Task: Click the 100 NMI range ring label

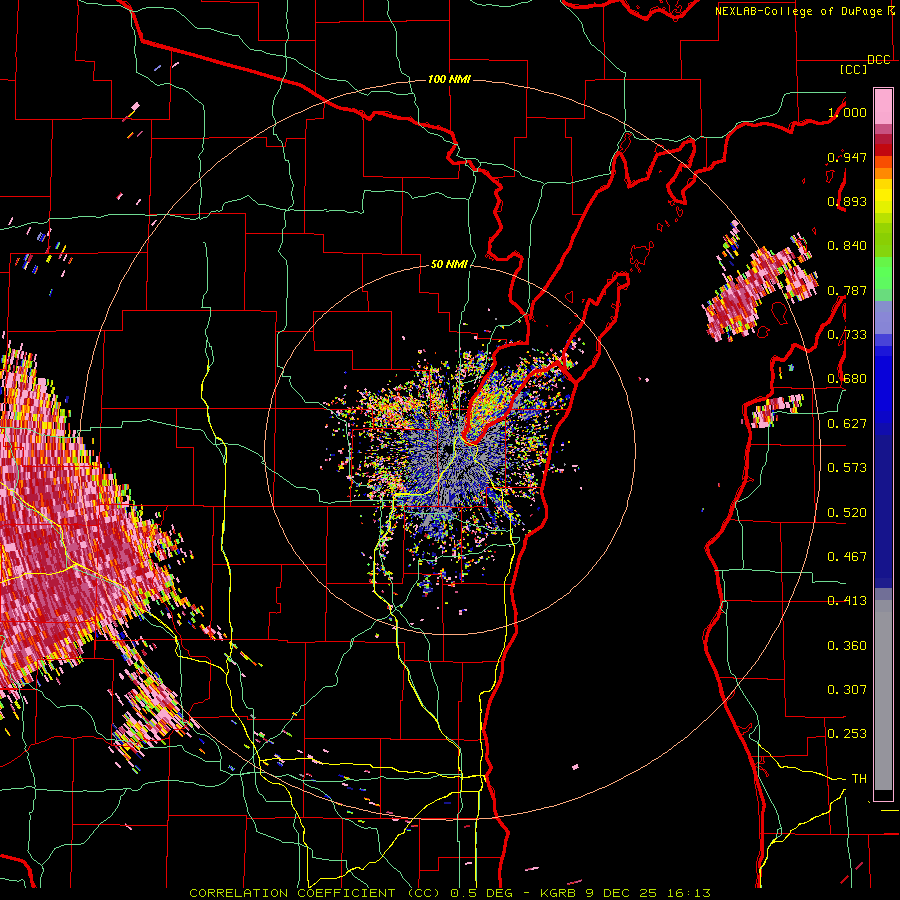Action: pyautogui.click(x=449, y=79)
